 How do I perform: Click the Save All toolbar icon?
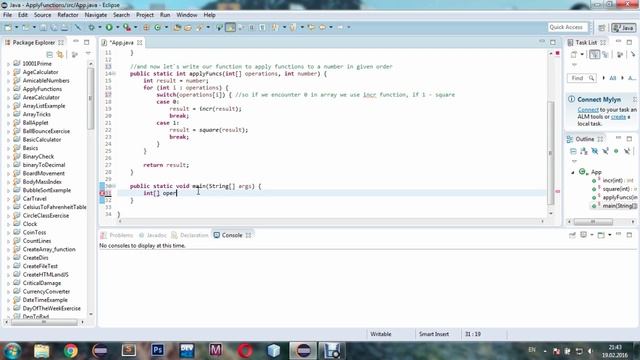coord(54,27)
